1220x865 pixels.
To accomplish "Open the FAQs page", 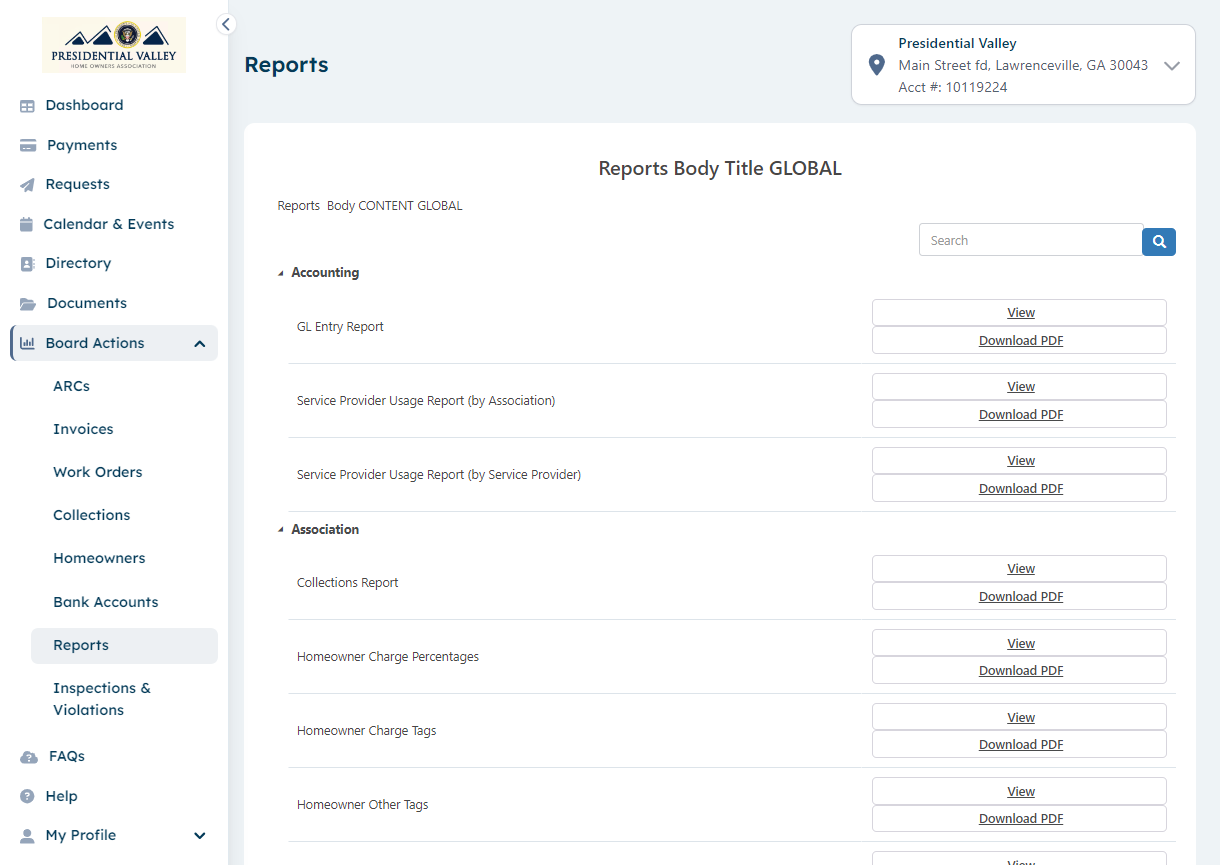I will [x=66, y=756].
